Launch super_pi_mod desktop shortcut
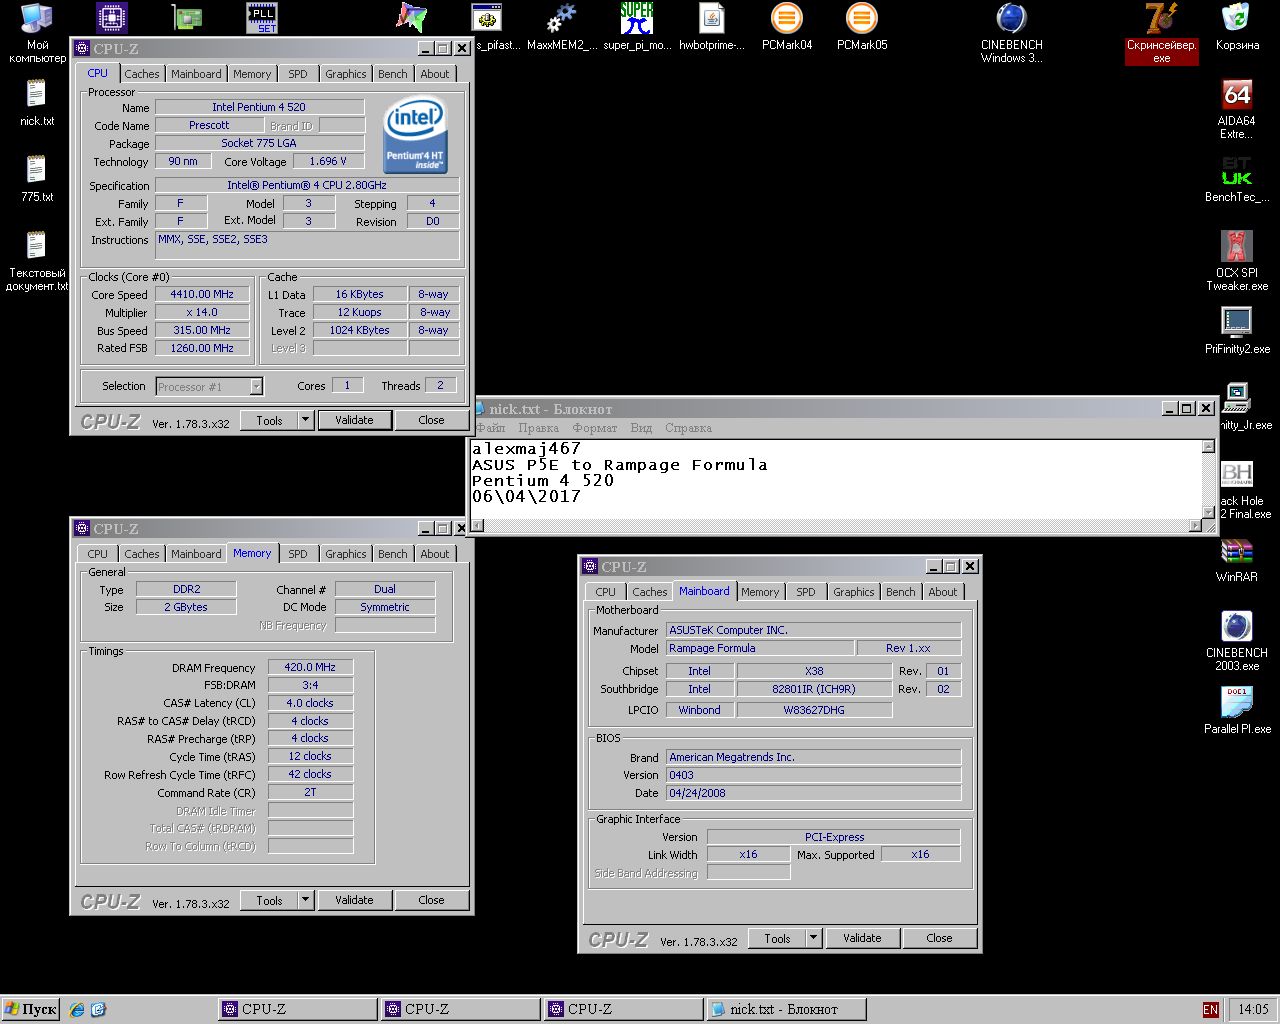The image size is (1280, 1024). [637, 27]
